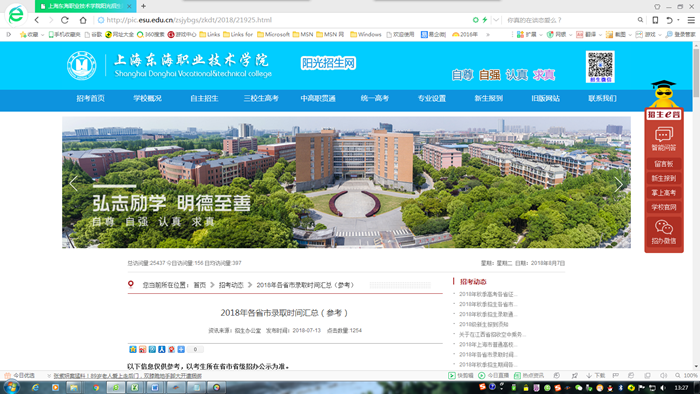Go to browser home icon
700x394 pixels.
point(83,20)
